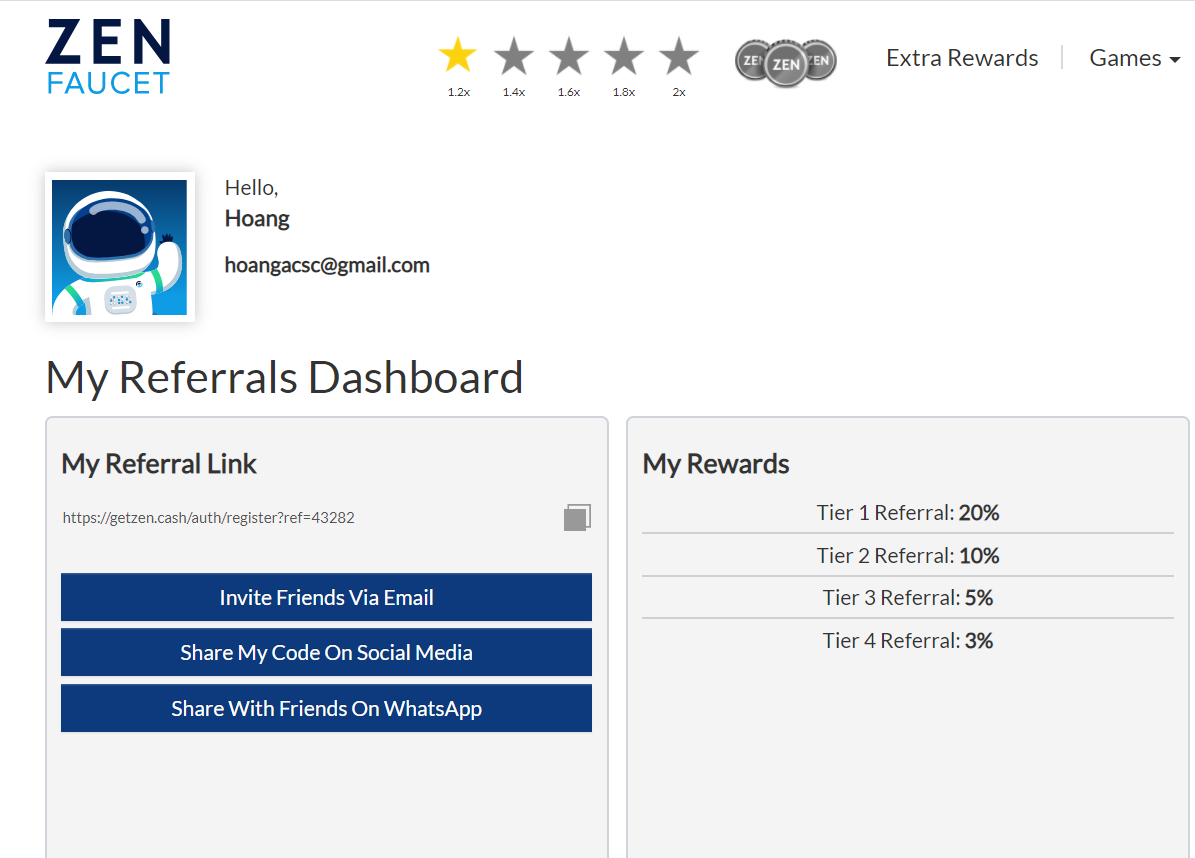Click the ZEN Faucet logo
1195x858 pixels.
point(108,58)
